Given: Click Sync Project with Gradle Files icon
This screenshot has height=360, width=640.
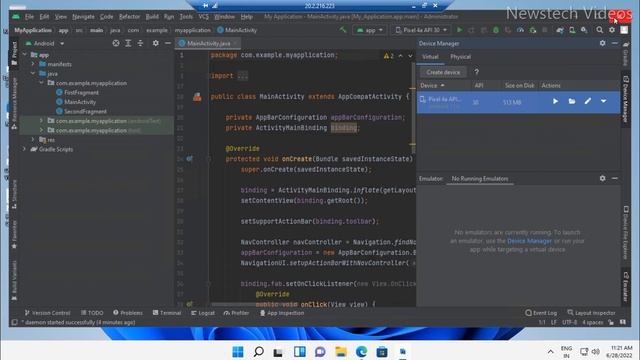Looking at the screenshot, I should 560,30.
